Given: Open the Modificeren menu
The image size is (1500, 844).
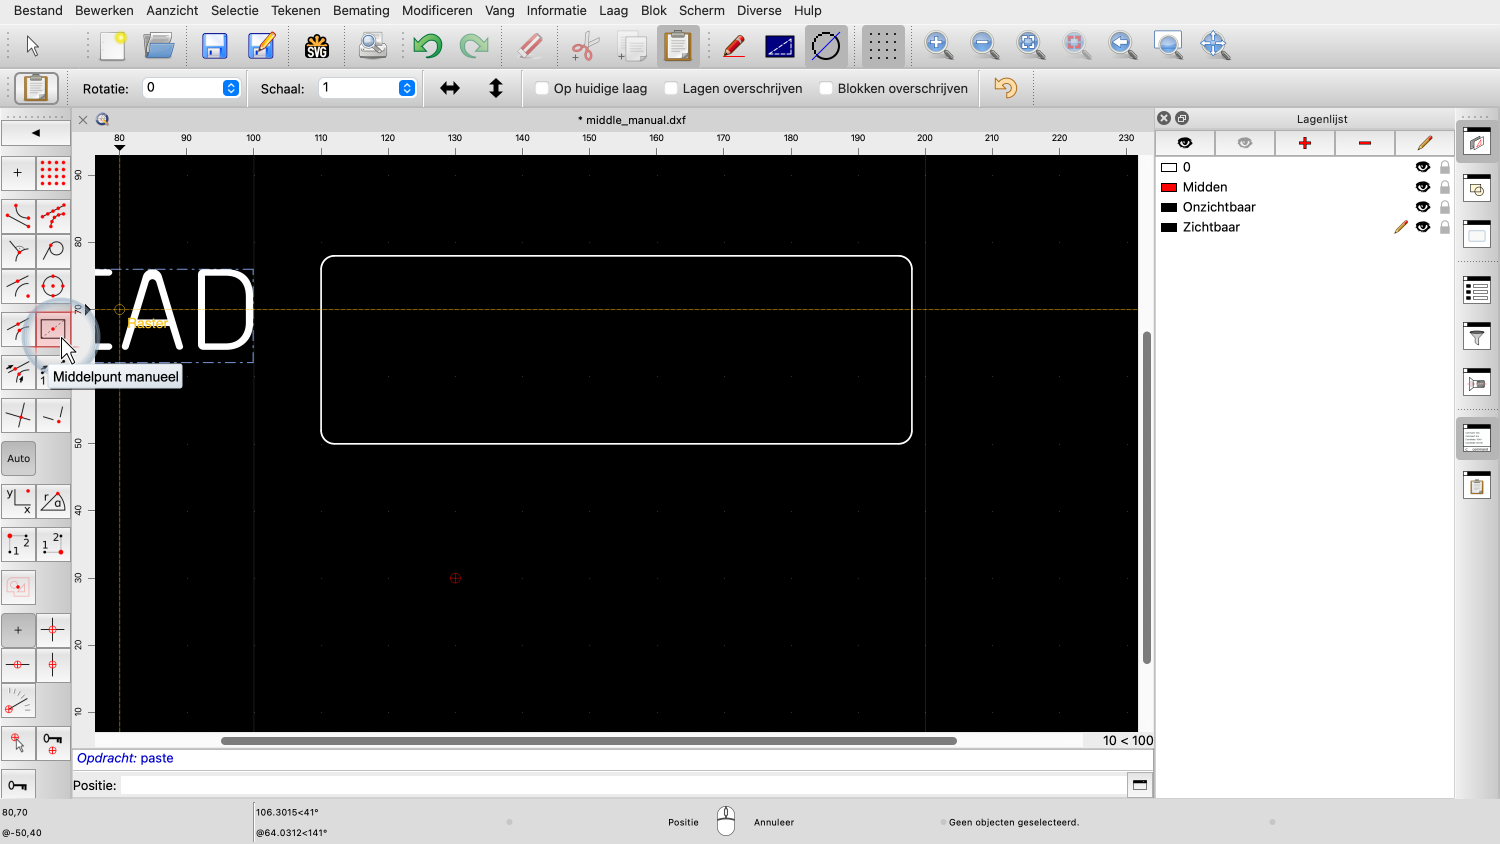Looking at the screenshot, I should (x=437, y=10).
